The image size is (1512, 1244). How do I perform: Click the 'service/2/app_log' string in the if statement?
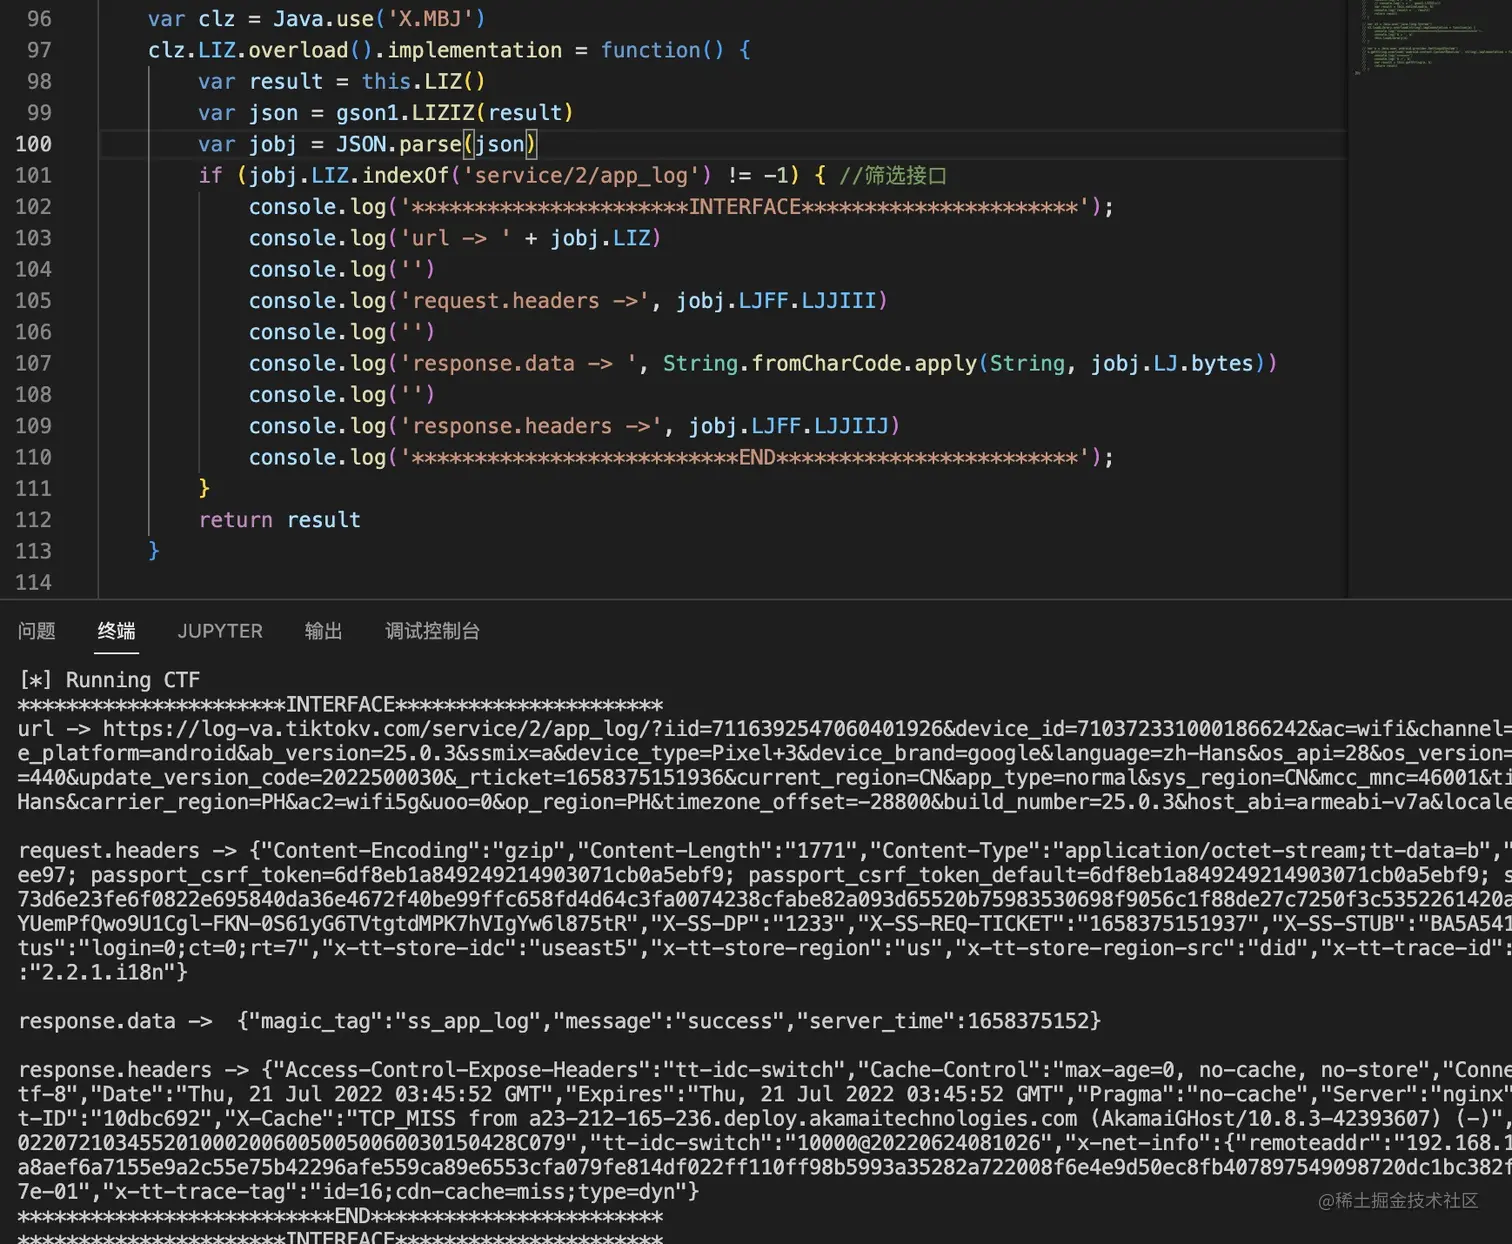click(581, 175)
